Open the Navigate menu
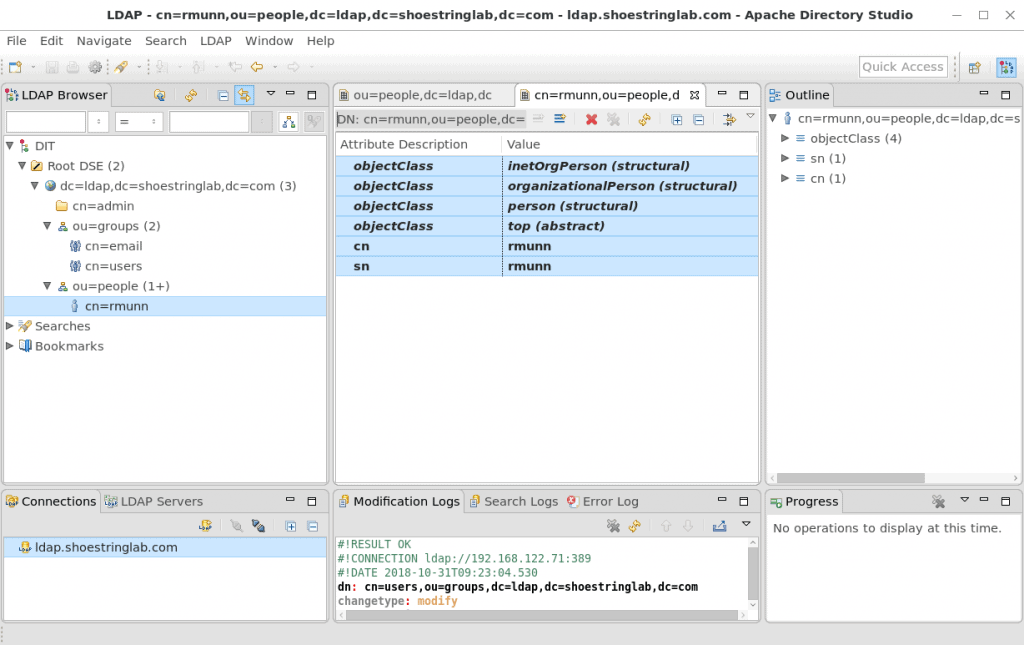Screen dimensions: 1024x645 click(x=104, y=41)
